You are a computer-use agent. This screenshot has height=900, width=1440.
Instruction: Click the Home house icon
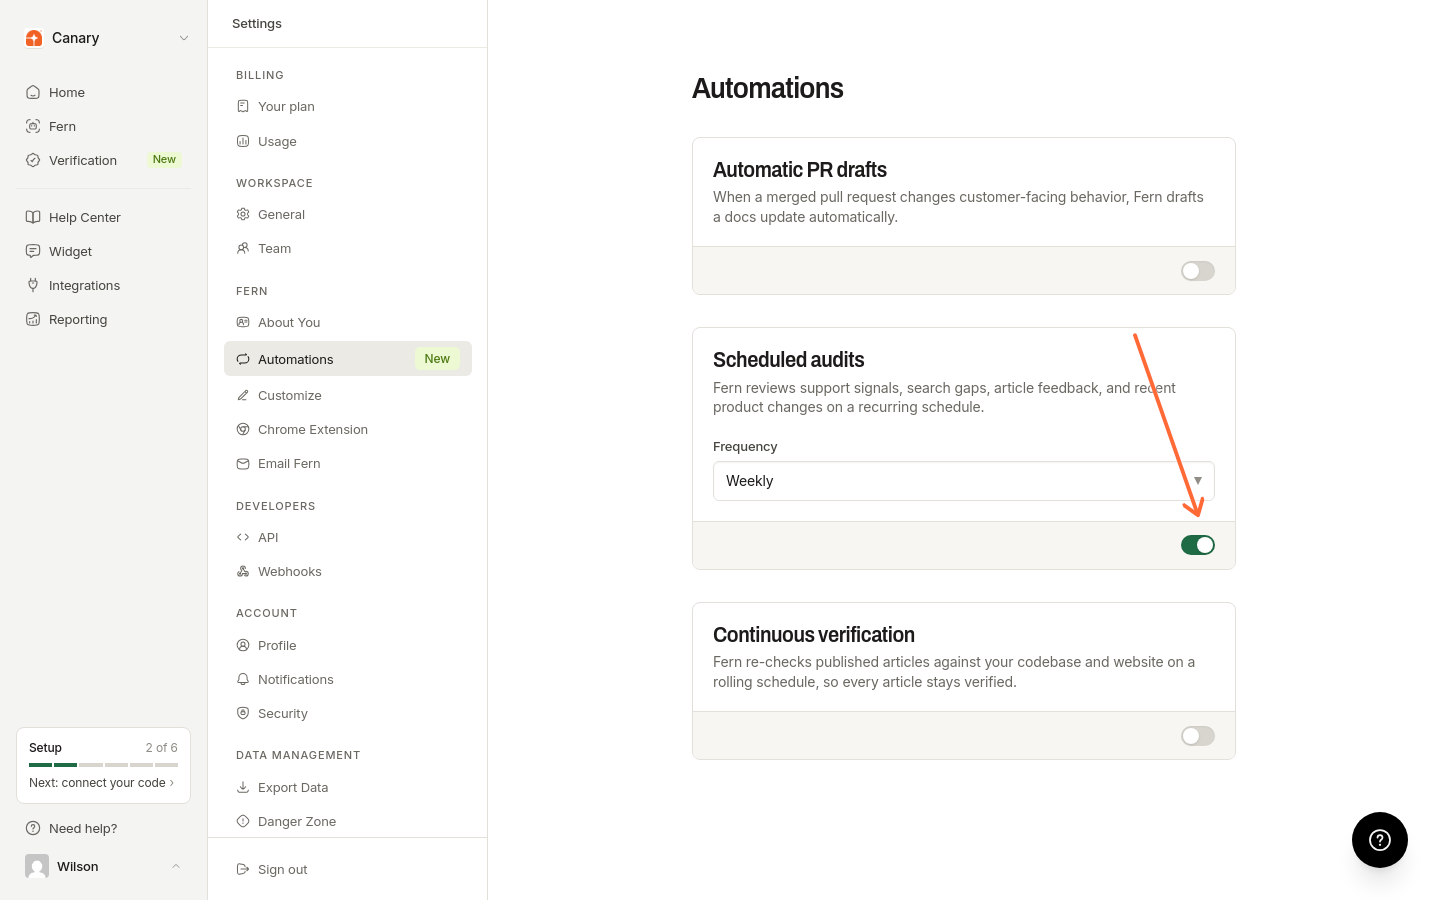click(33, 92)
